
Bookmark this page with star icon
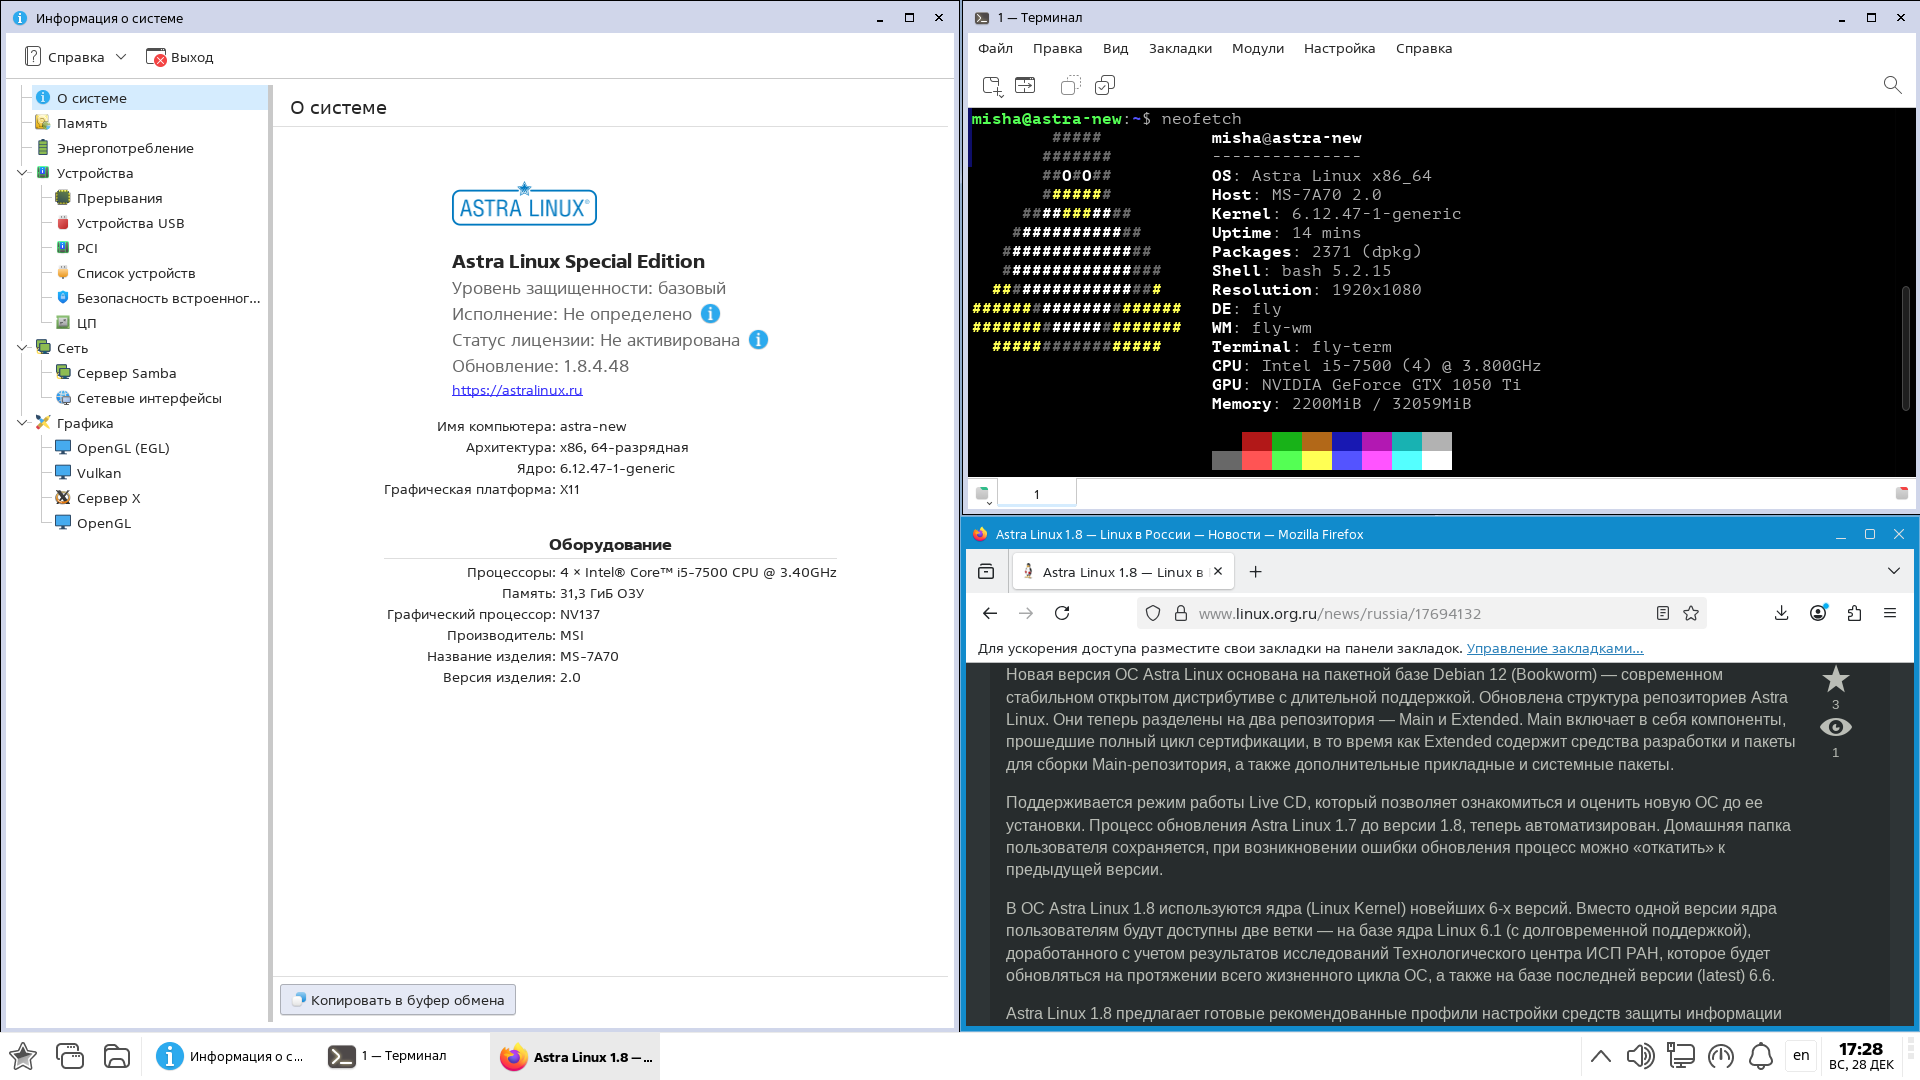pos(1691,613)
